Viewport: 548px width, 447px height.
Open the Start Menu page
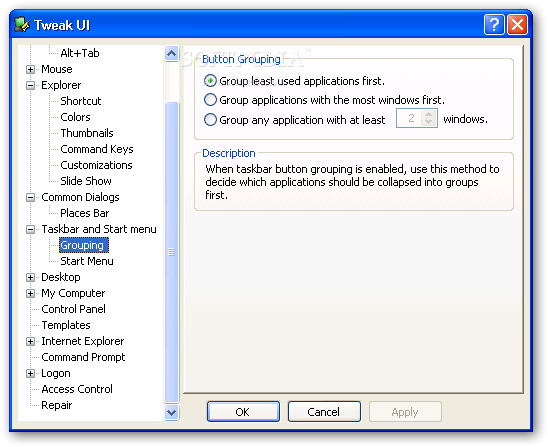[x=87, y=261]
